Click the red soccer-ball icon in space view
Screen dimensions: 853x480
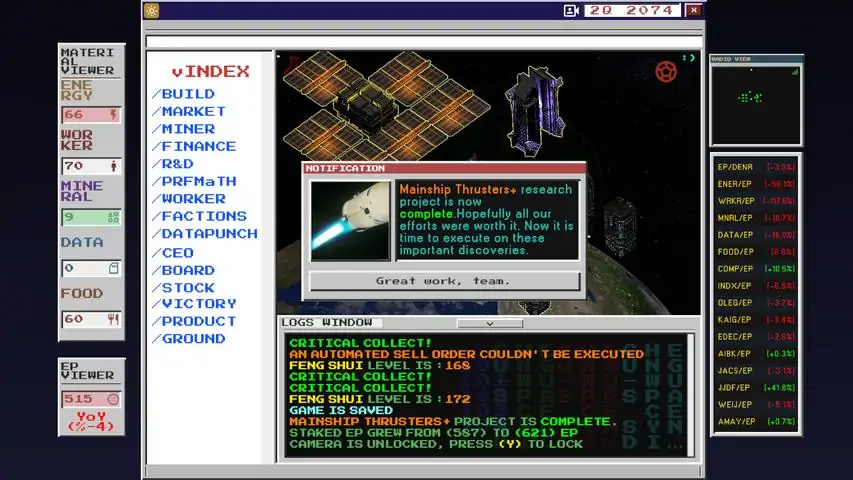[x=666, y=71]
